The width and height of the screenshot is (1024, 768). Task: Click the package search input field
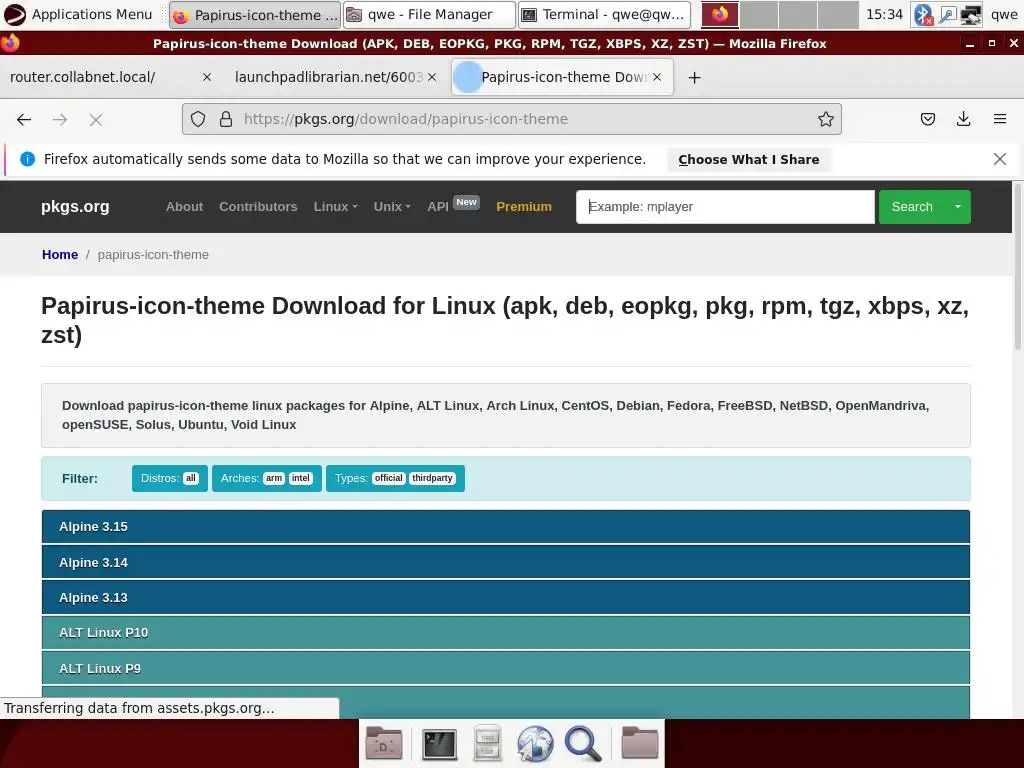pos(725,207)
